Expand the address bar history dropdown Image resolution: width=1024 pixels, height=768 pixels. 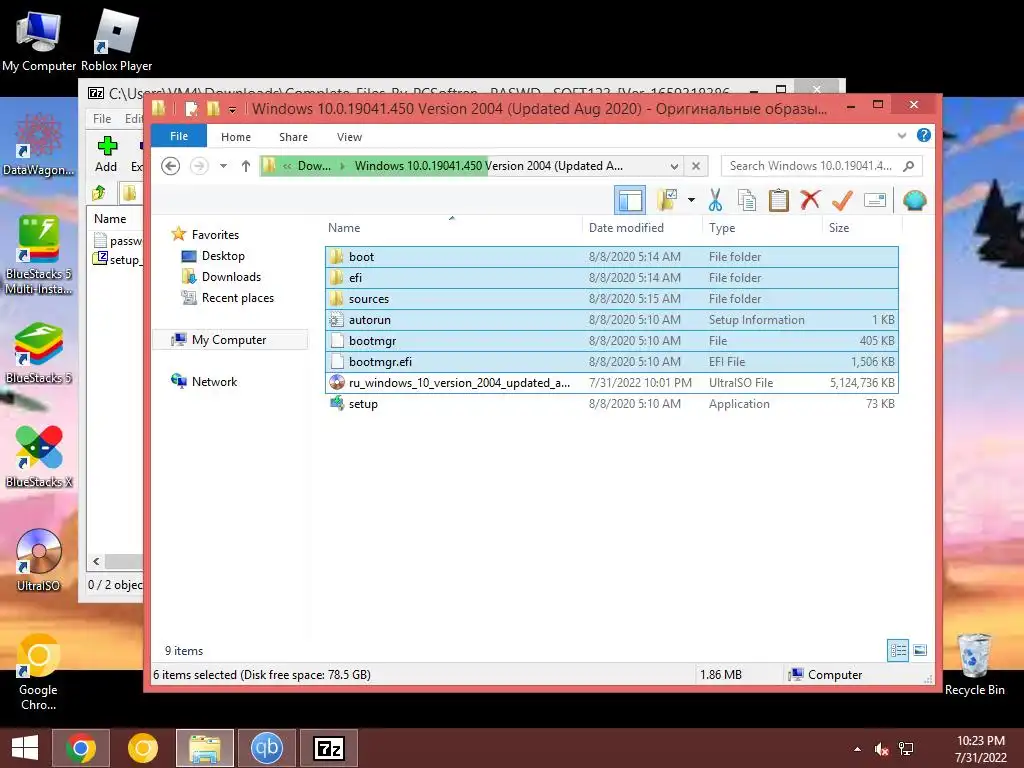[674, 166]
